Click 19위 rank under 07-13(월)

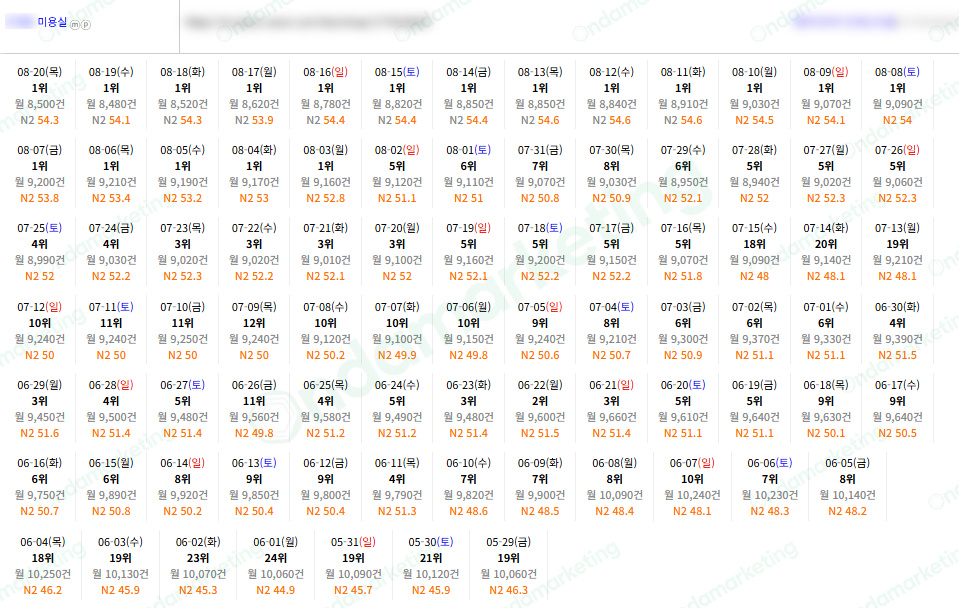[x=898, y=244]
